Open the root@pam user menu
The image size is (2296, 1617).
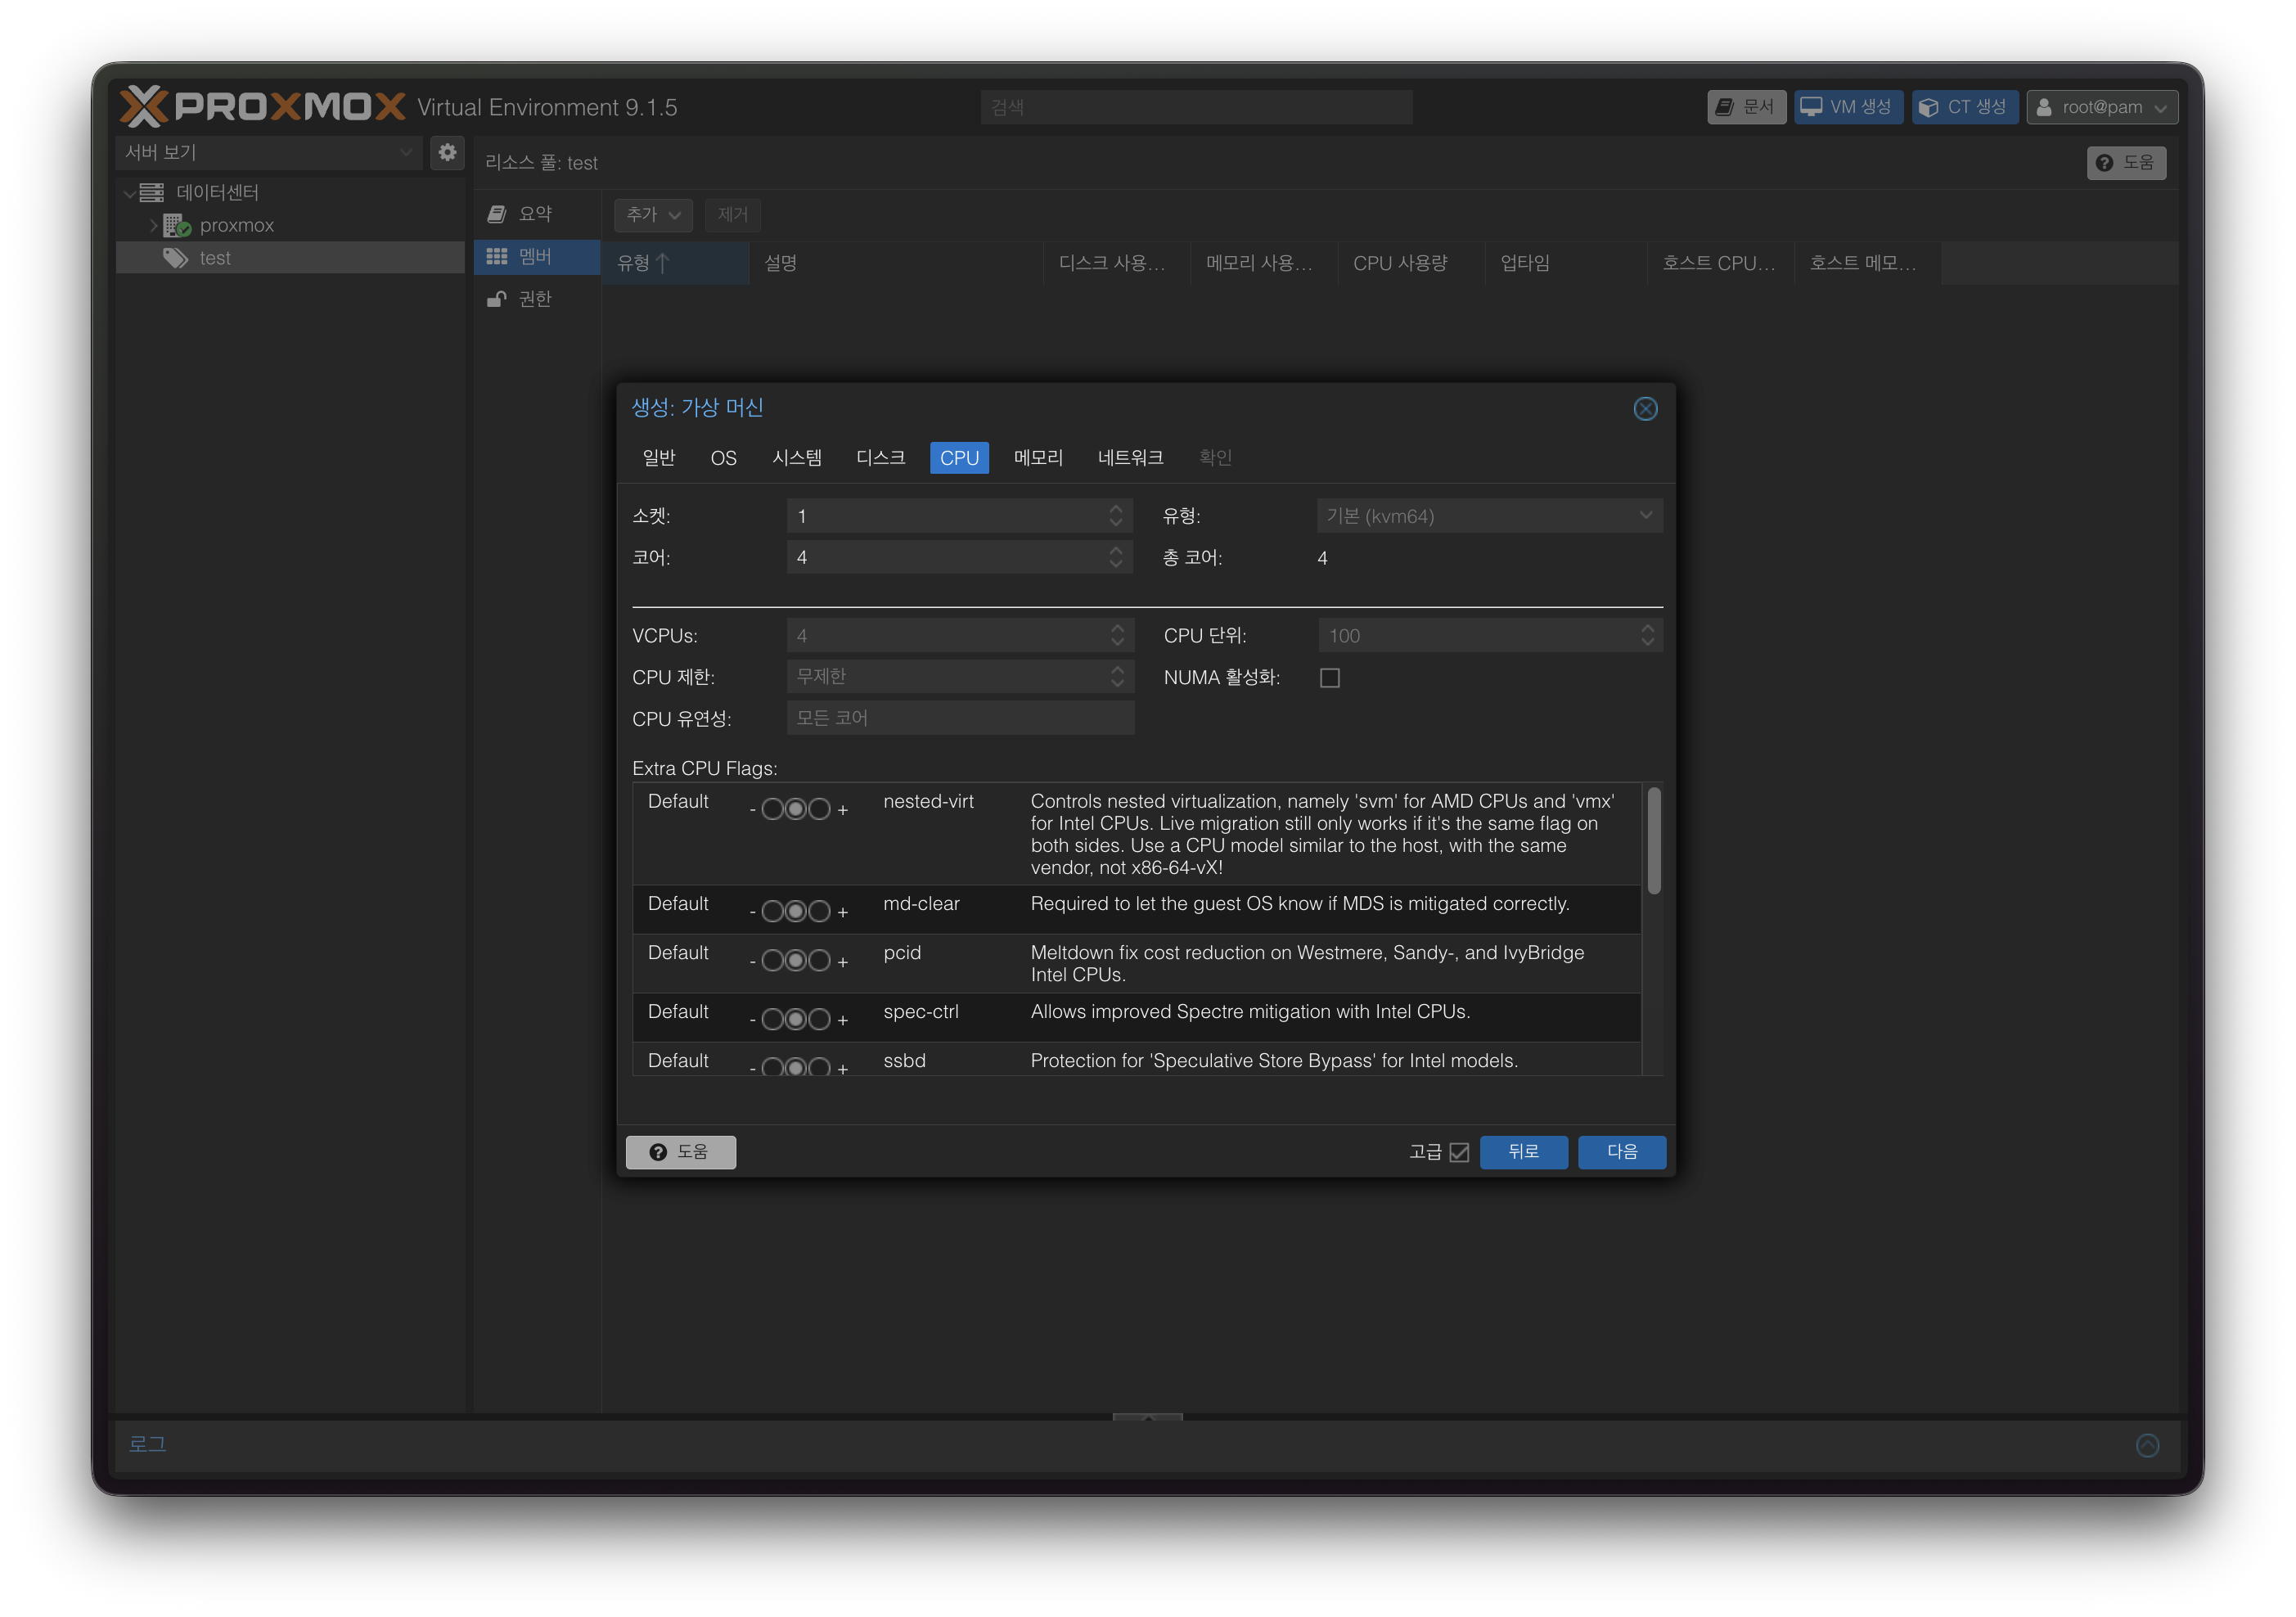[x=2102, y=107]
